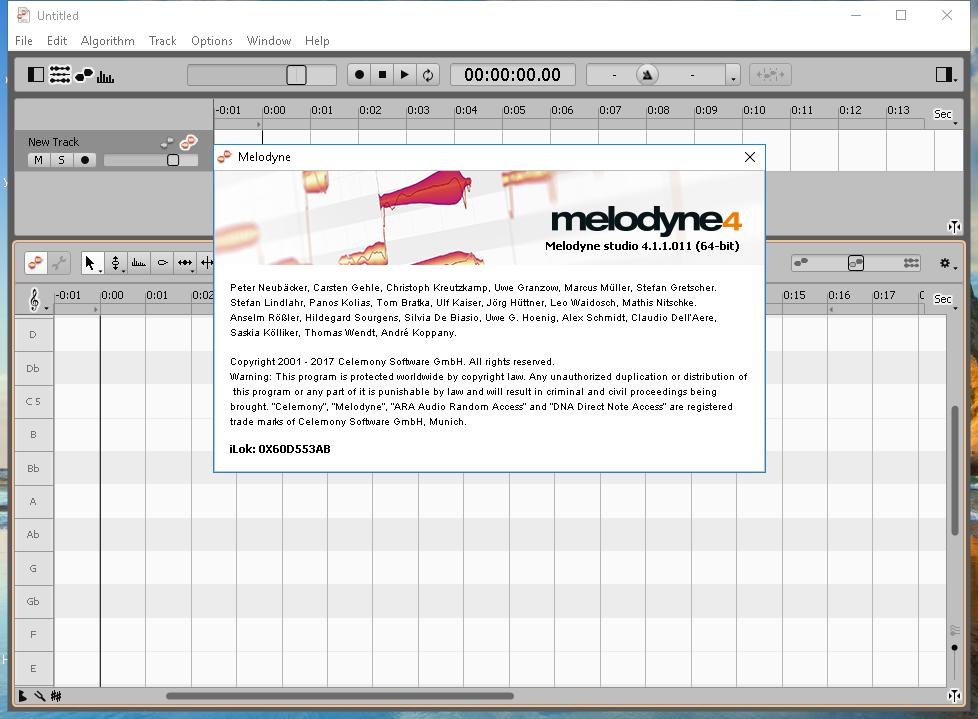Open the File menu
The height and width of the screenshot is (719, 978).
pos(24,41)
